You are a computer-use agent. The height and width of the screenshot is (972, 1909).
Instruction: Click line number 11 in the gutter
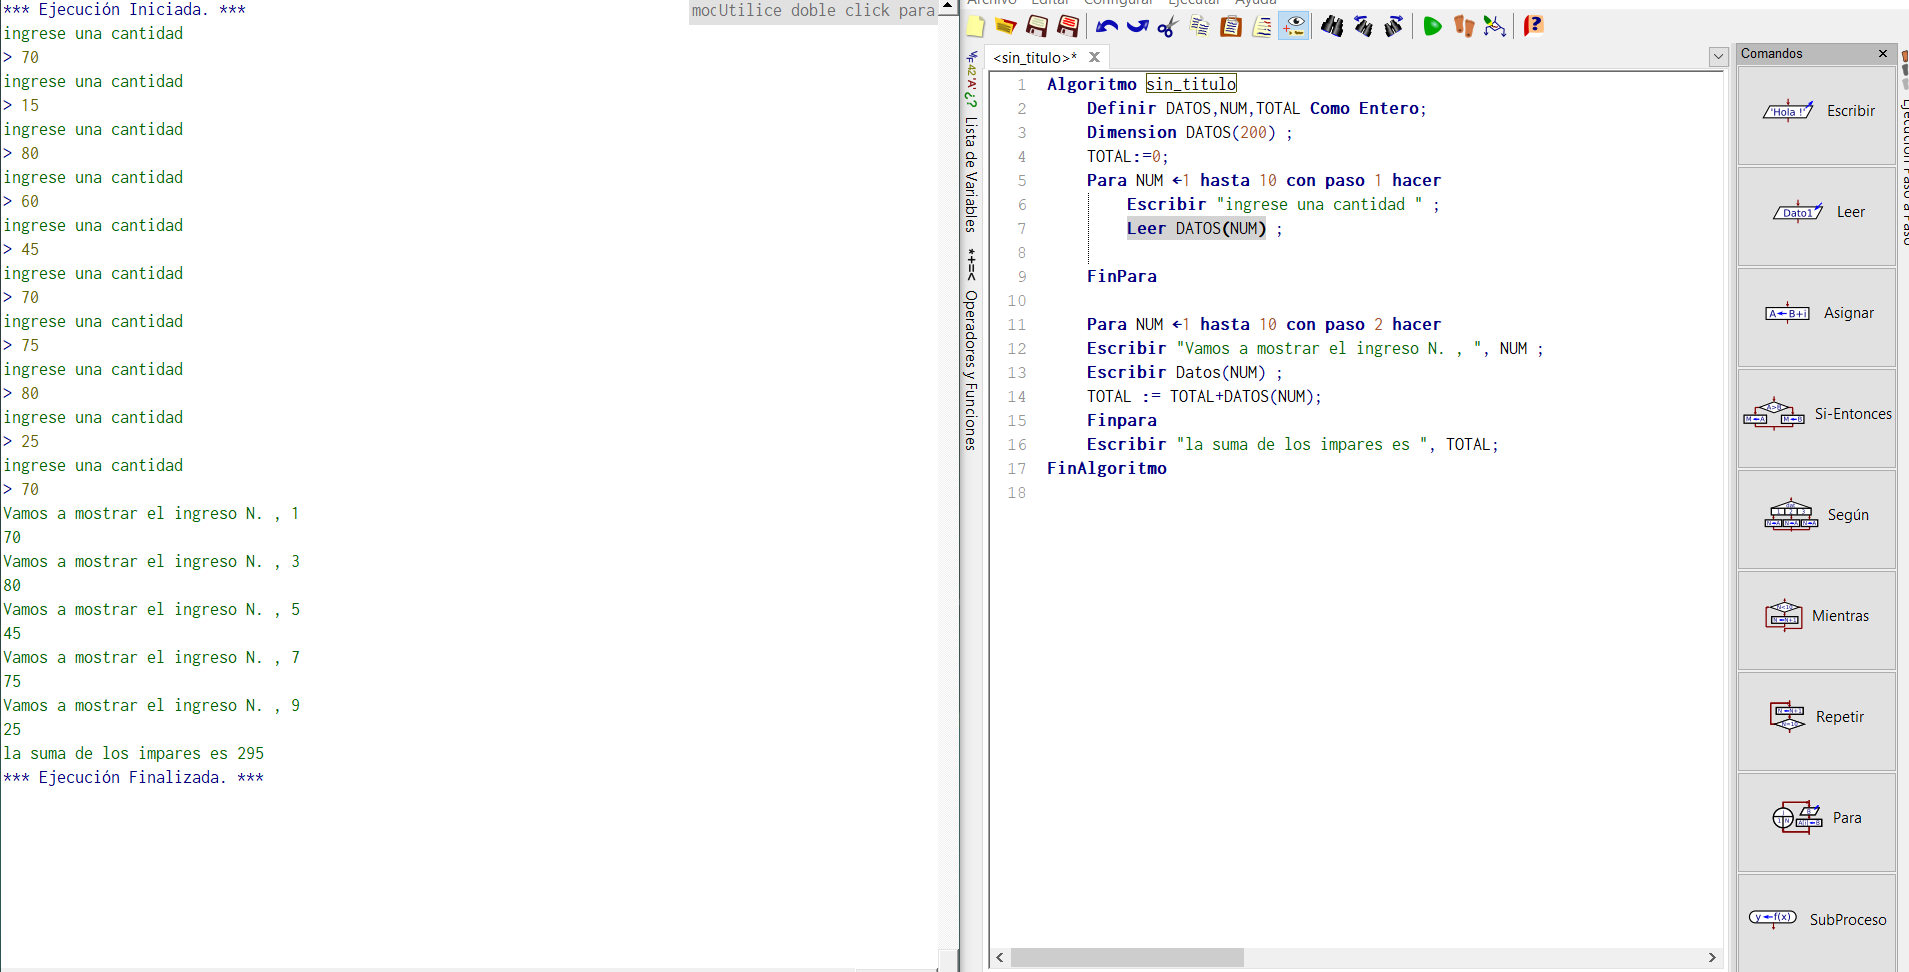(x=1017, y=325)
